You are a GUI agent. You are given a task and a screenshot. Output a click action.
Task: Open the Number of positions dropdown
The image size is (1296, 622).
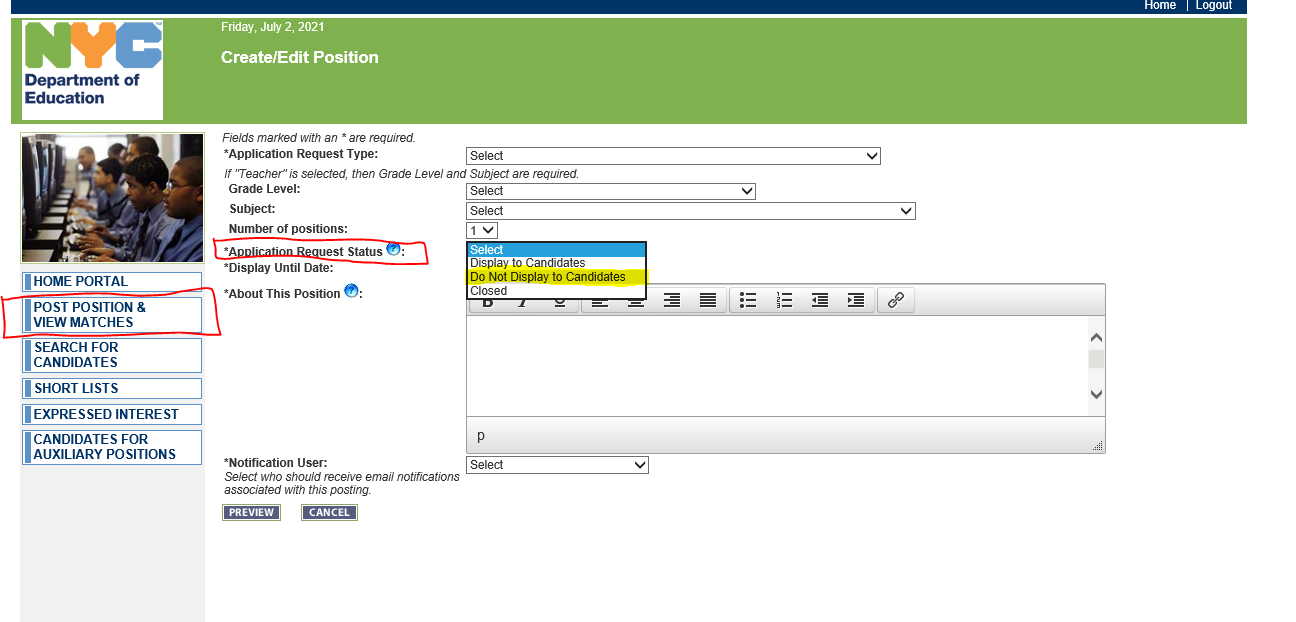(x=480, y=229)
